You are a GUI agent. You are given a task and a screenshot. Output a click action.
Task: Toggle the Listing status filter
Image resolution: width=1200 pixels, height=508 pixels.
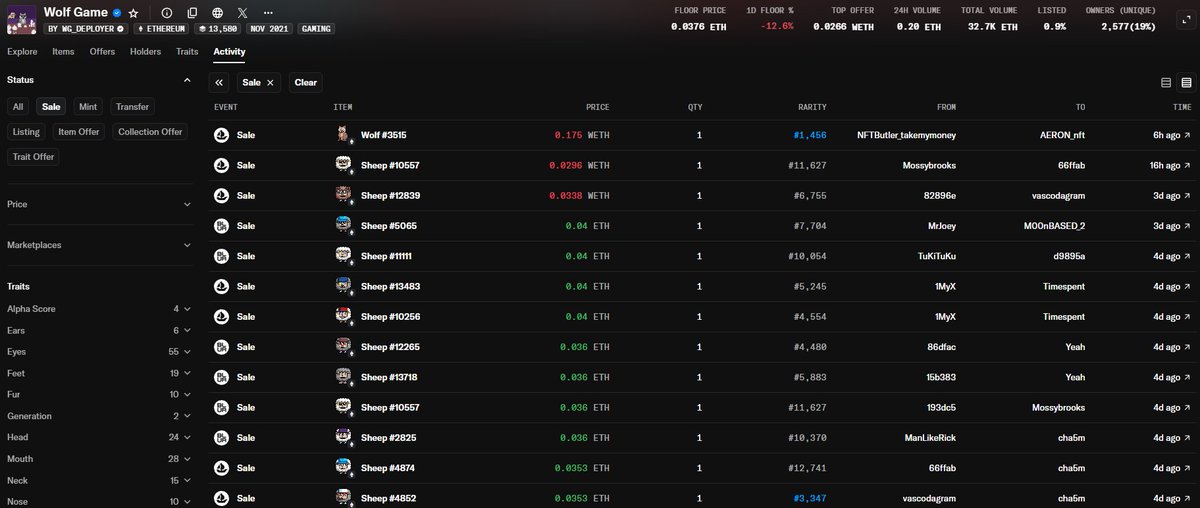27,131
